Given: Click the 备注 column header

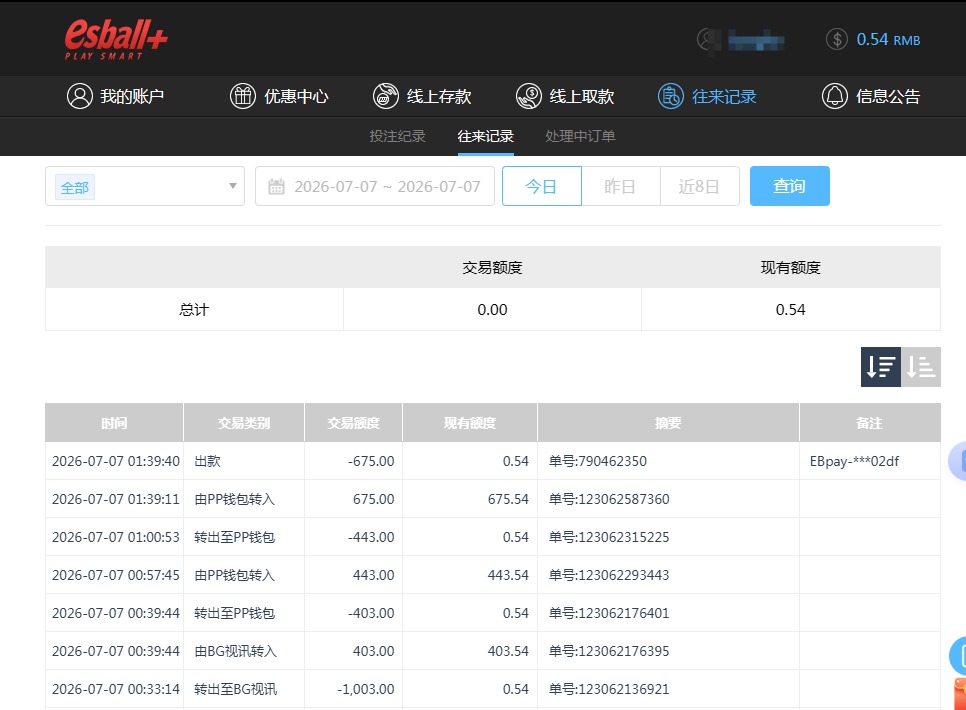Looking at the screenshot, I should coord(869,423).
